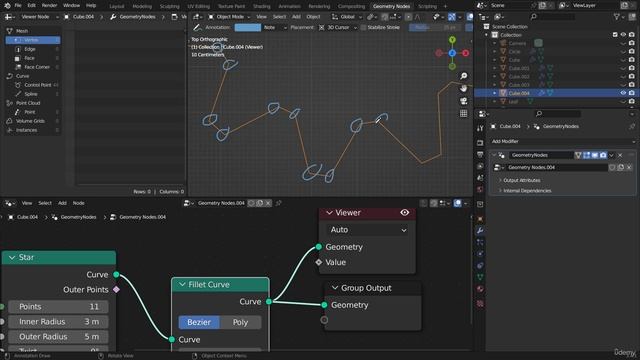Toggle render camera icon for Cube.004
Screen dimensions: 640x360
click(x=632, y=93)
